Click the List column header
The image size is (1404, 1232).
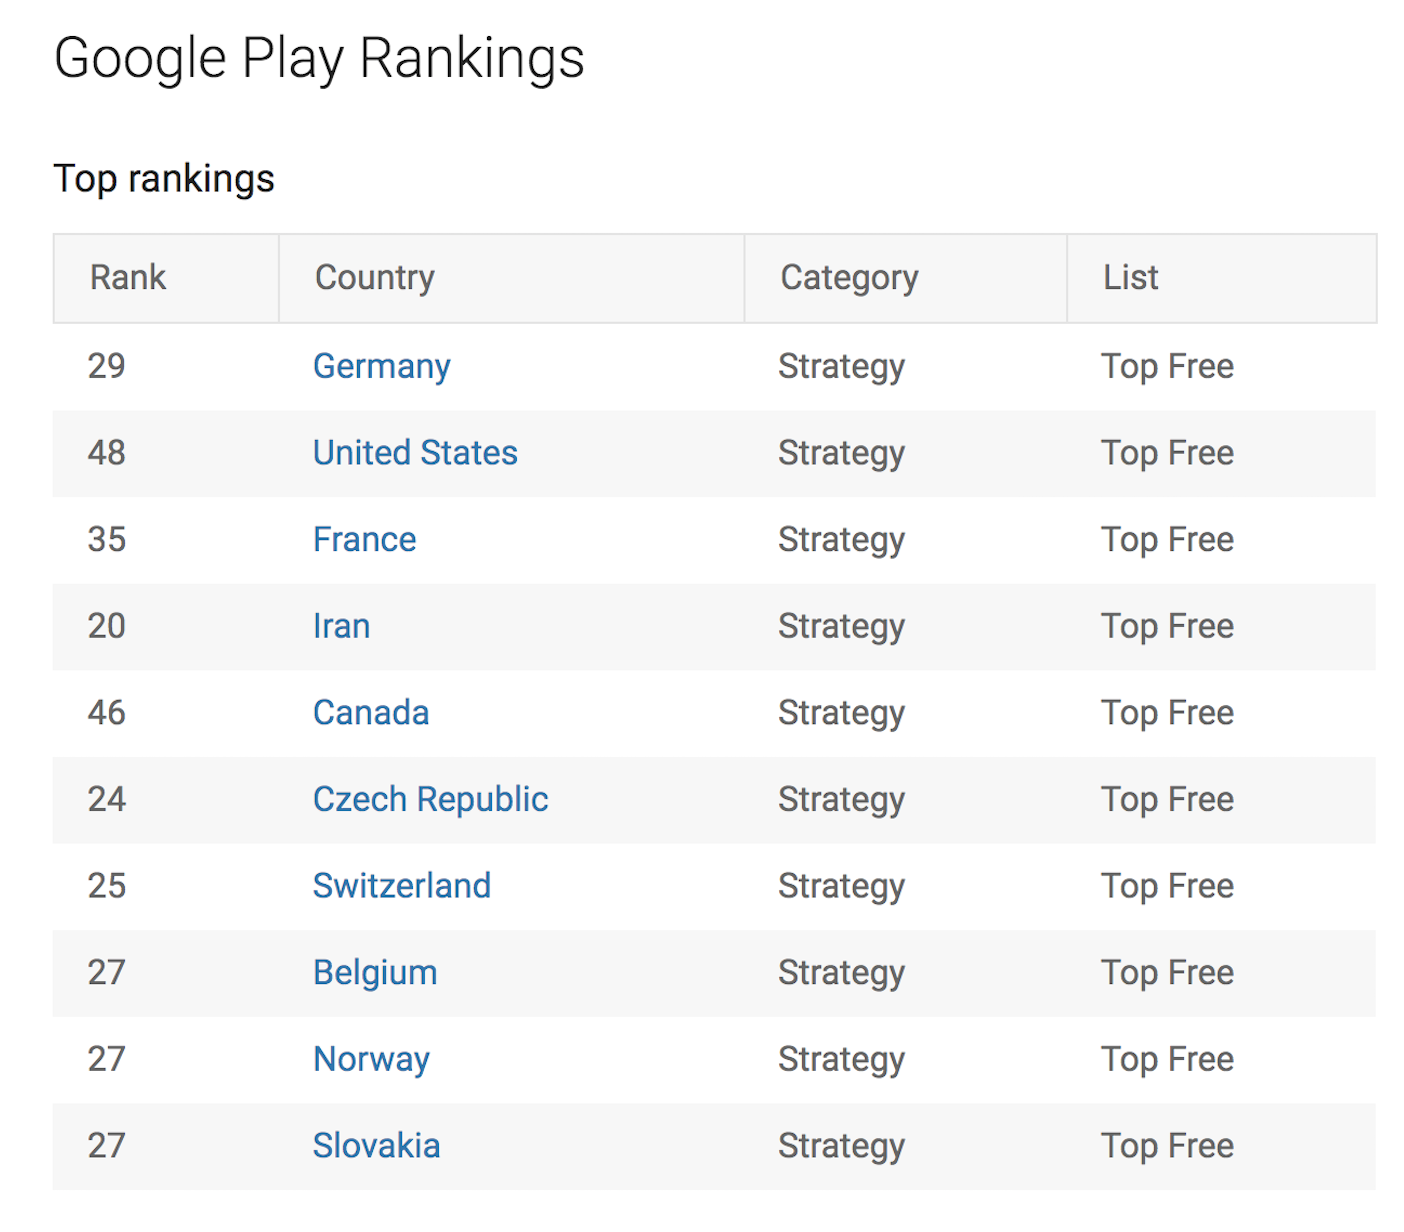[x=1130, y=277]
